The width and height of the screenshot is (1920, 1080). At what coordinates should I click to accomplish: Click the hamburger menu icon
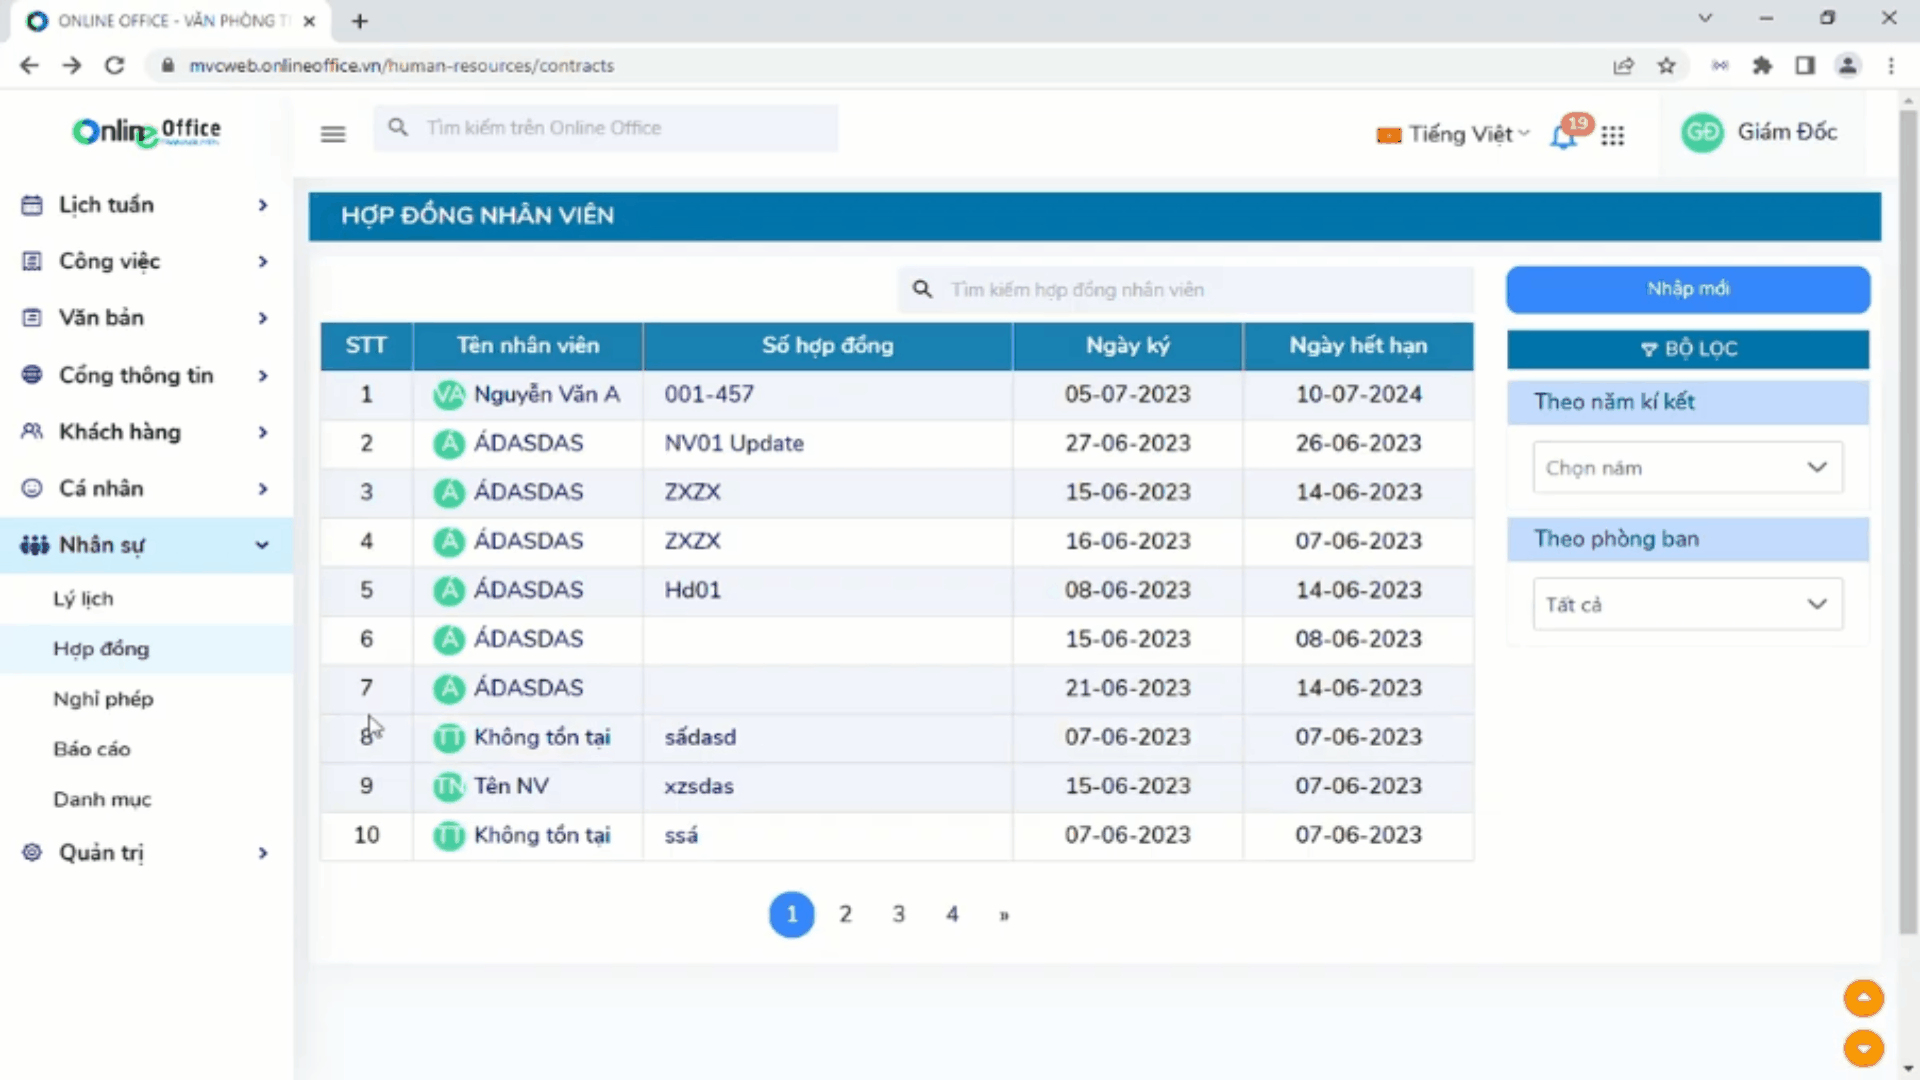(x=333, y=134)
